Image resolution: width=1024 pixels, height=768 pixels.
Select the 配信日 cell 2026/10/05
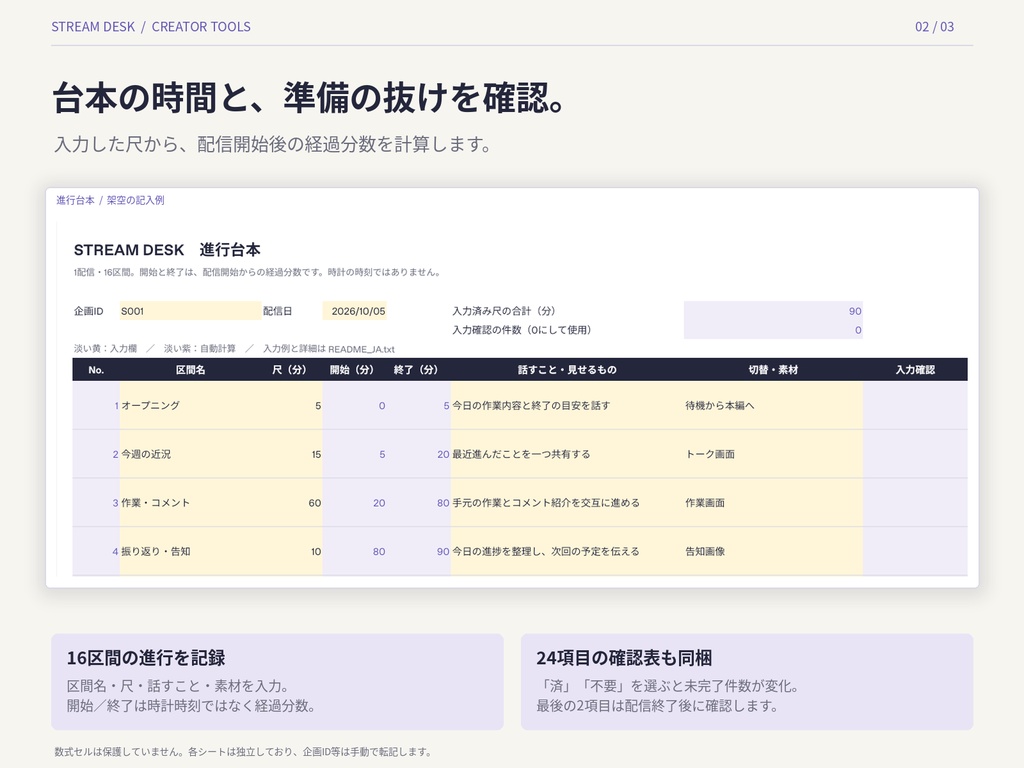(355, 311)
